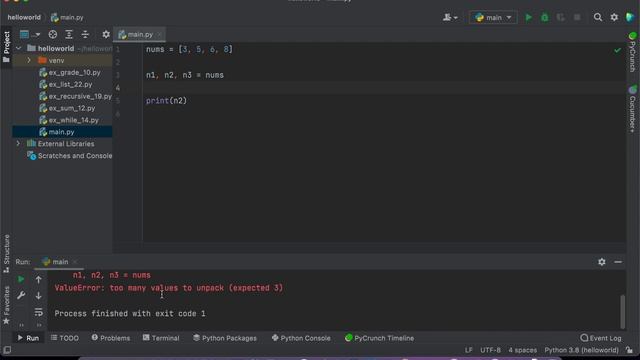Place cursor on print(n2) line
Screen dimensions: 640x360
167,101
